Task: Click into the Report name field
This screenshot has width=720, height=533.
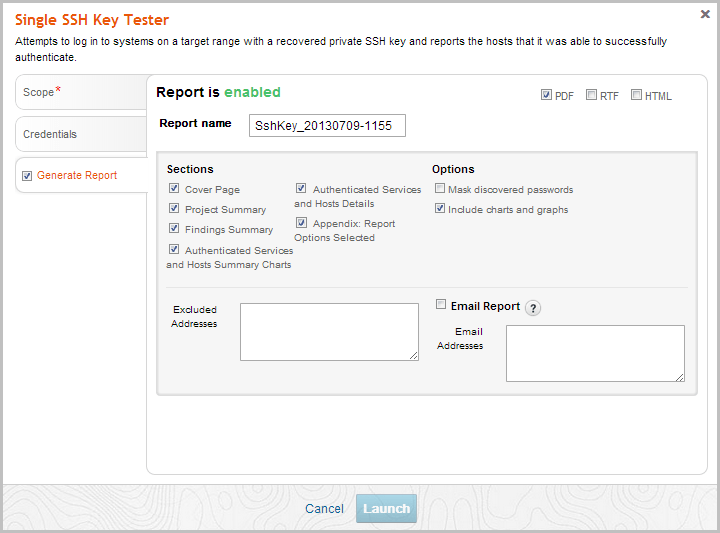Action: (327, 125)
